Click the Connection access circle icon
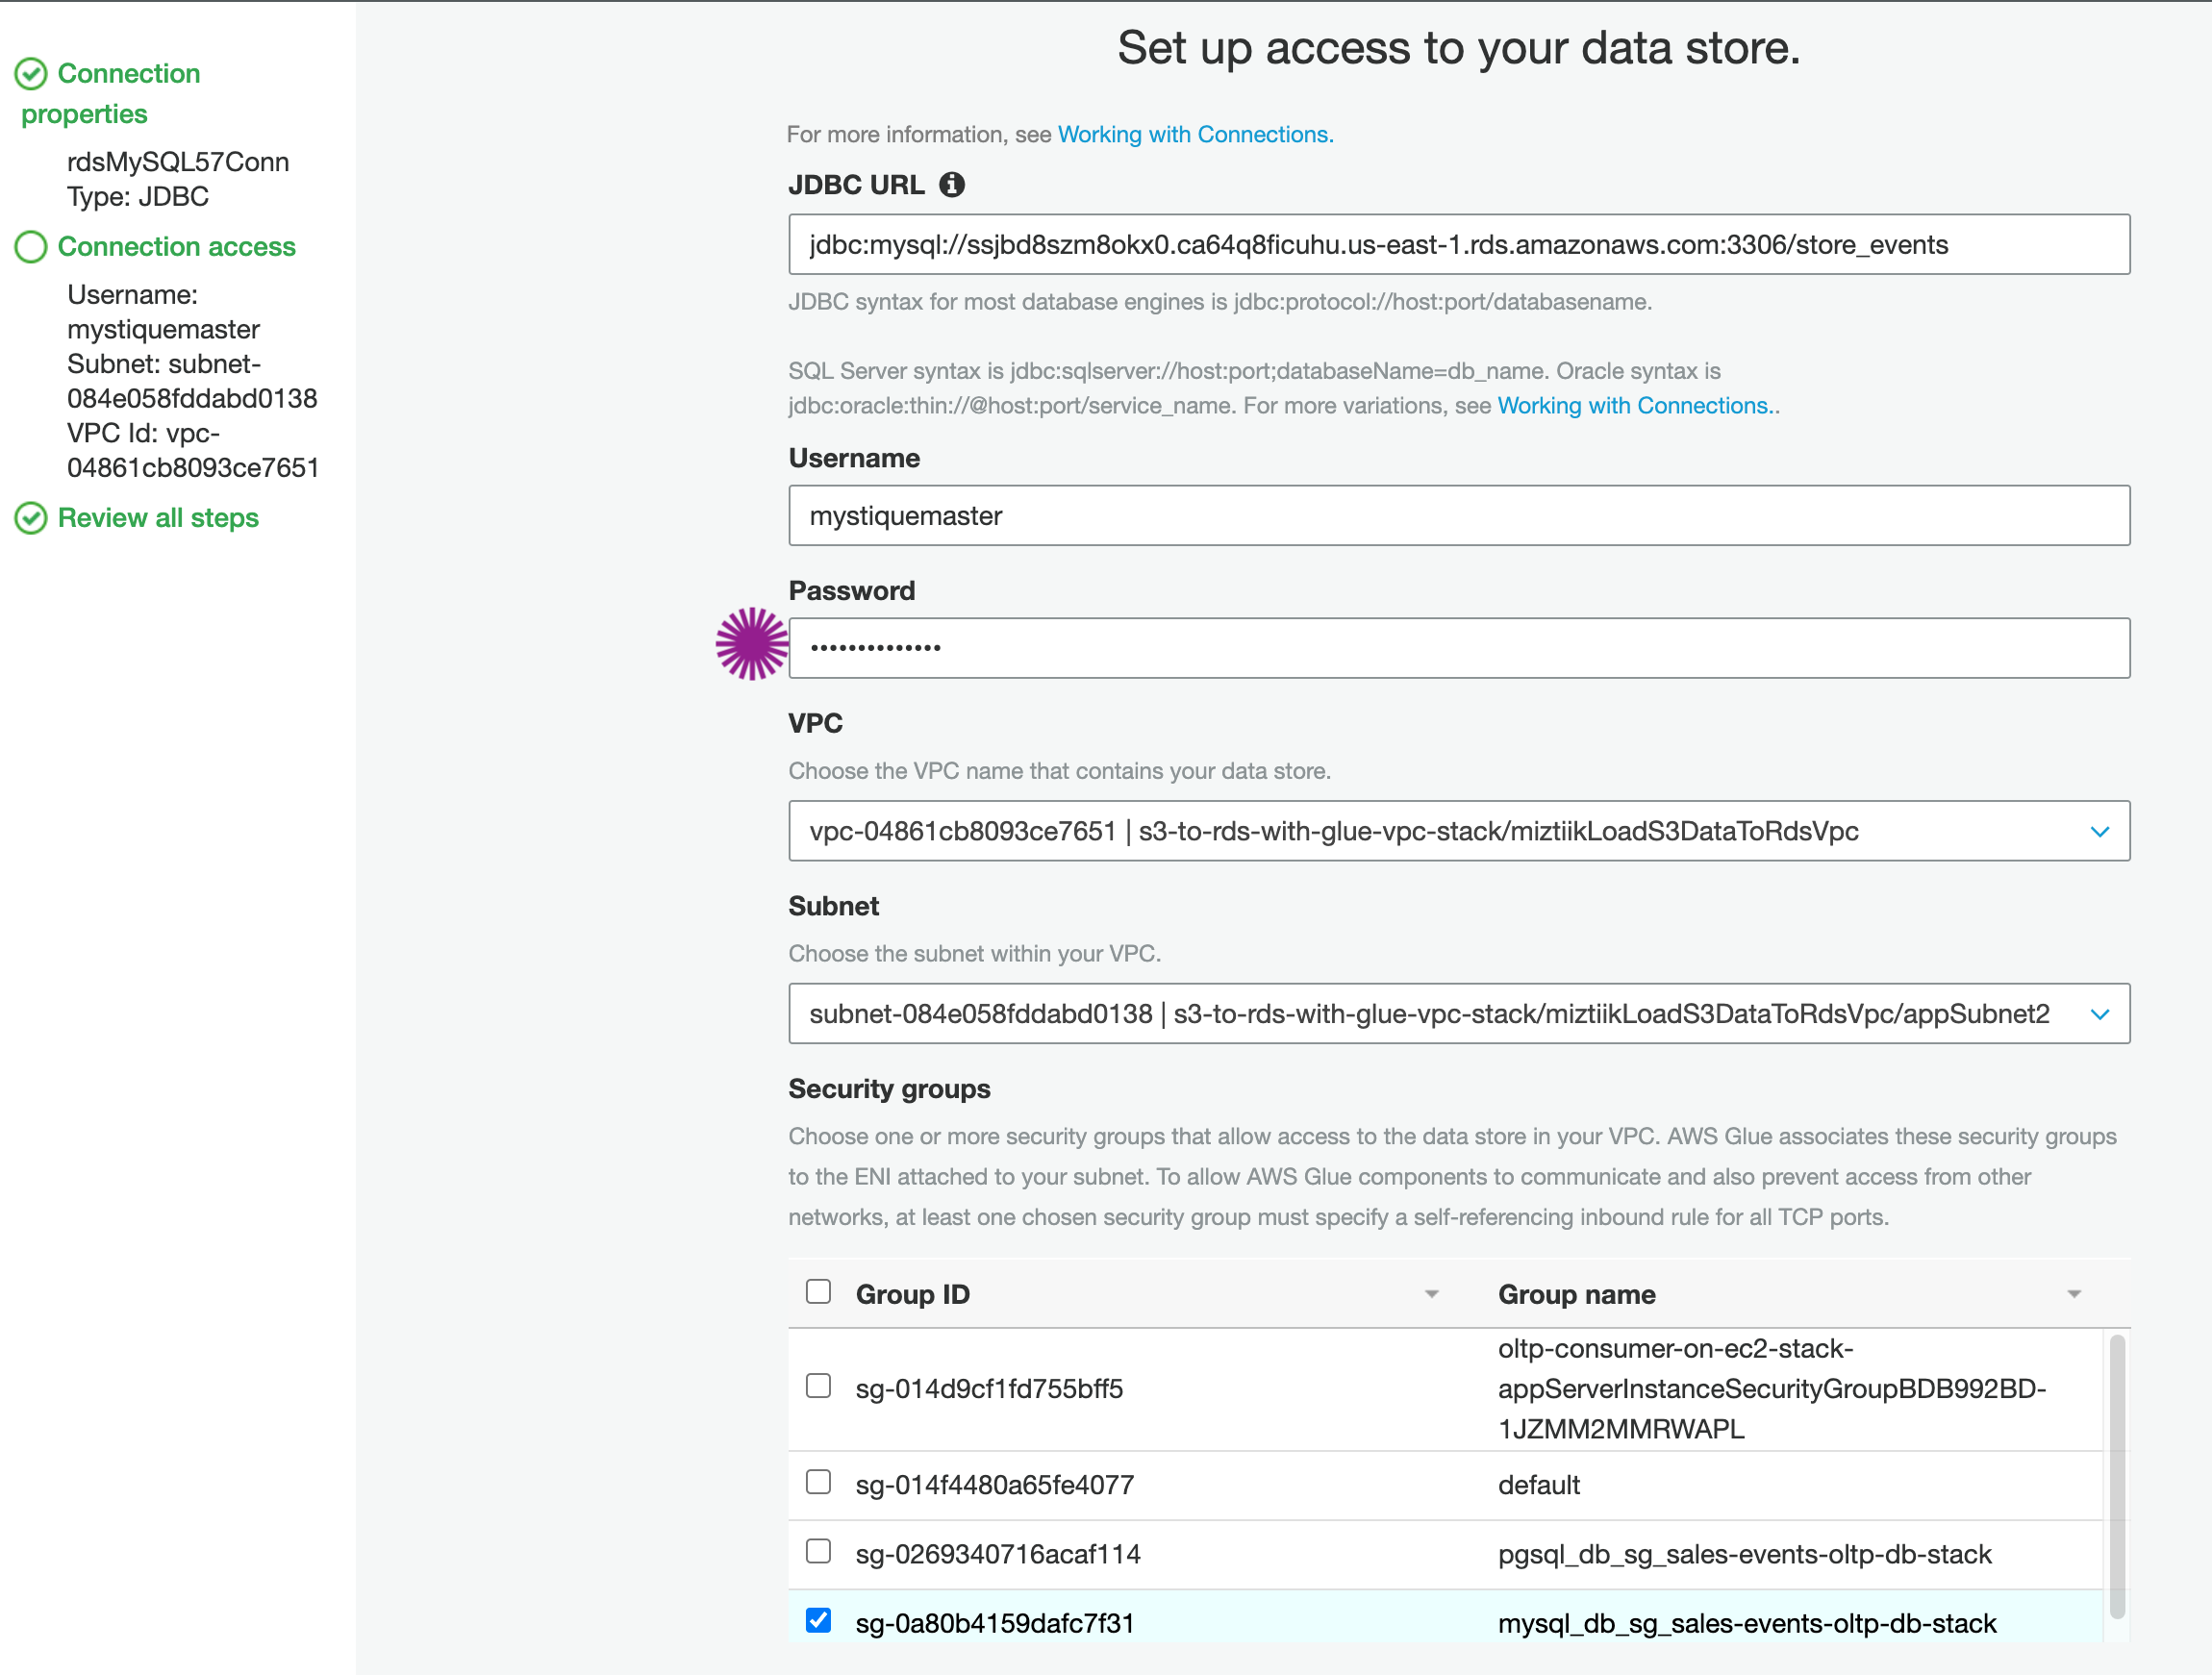This screenshot has height=1675, width=2212. [31, 247]
